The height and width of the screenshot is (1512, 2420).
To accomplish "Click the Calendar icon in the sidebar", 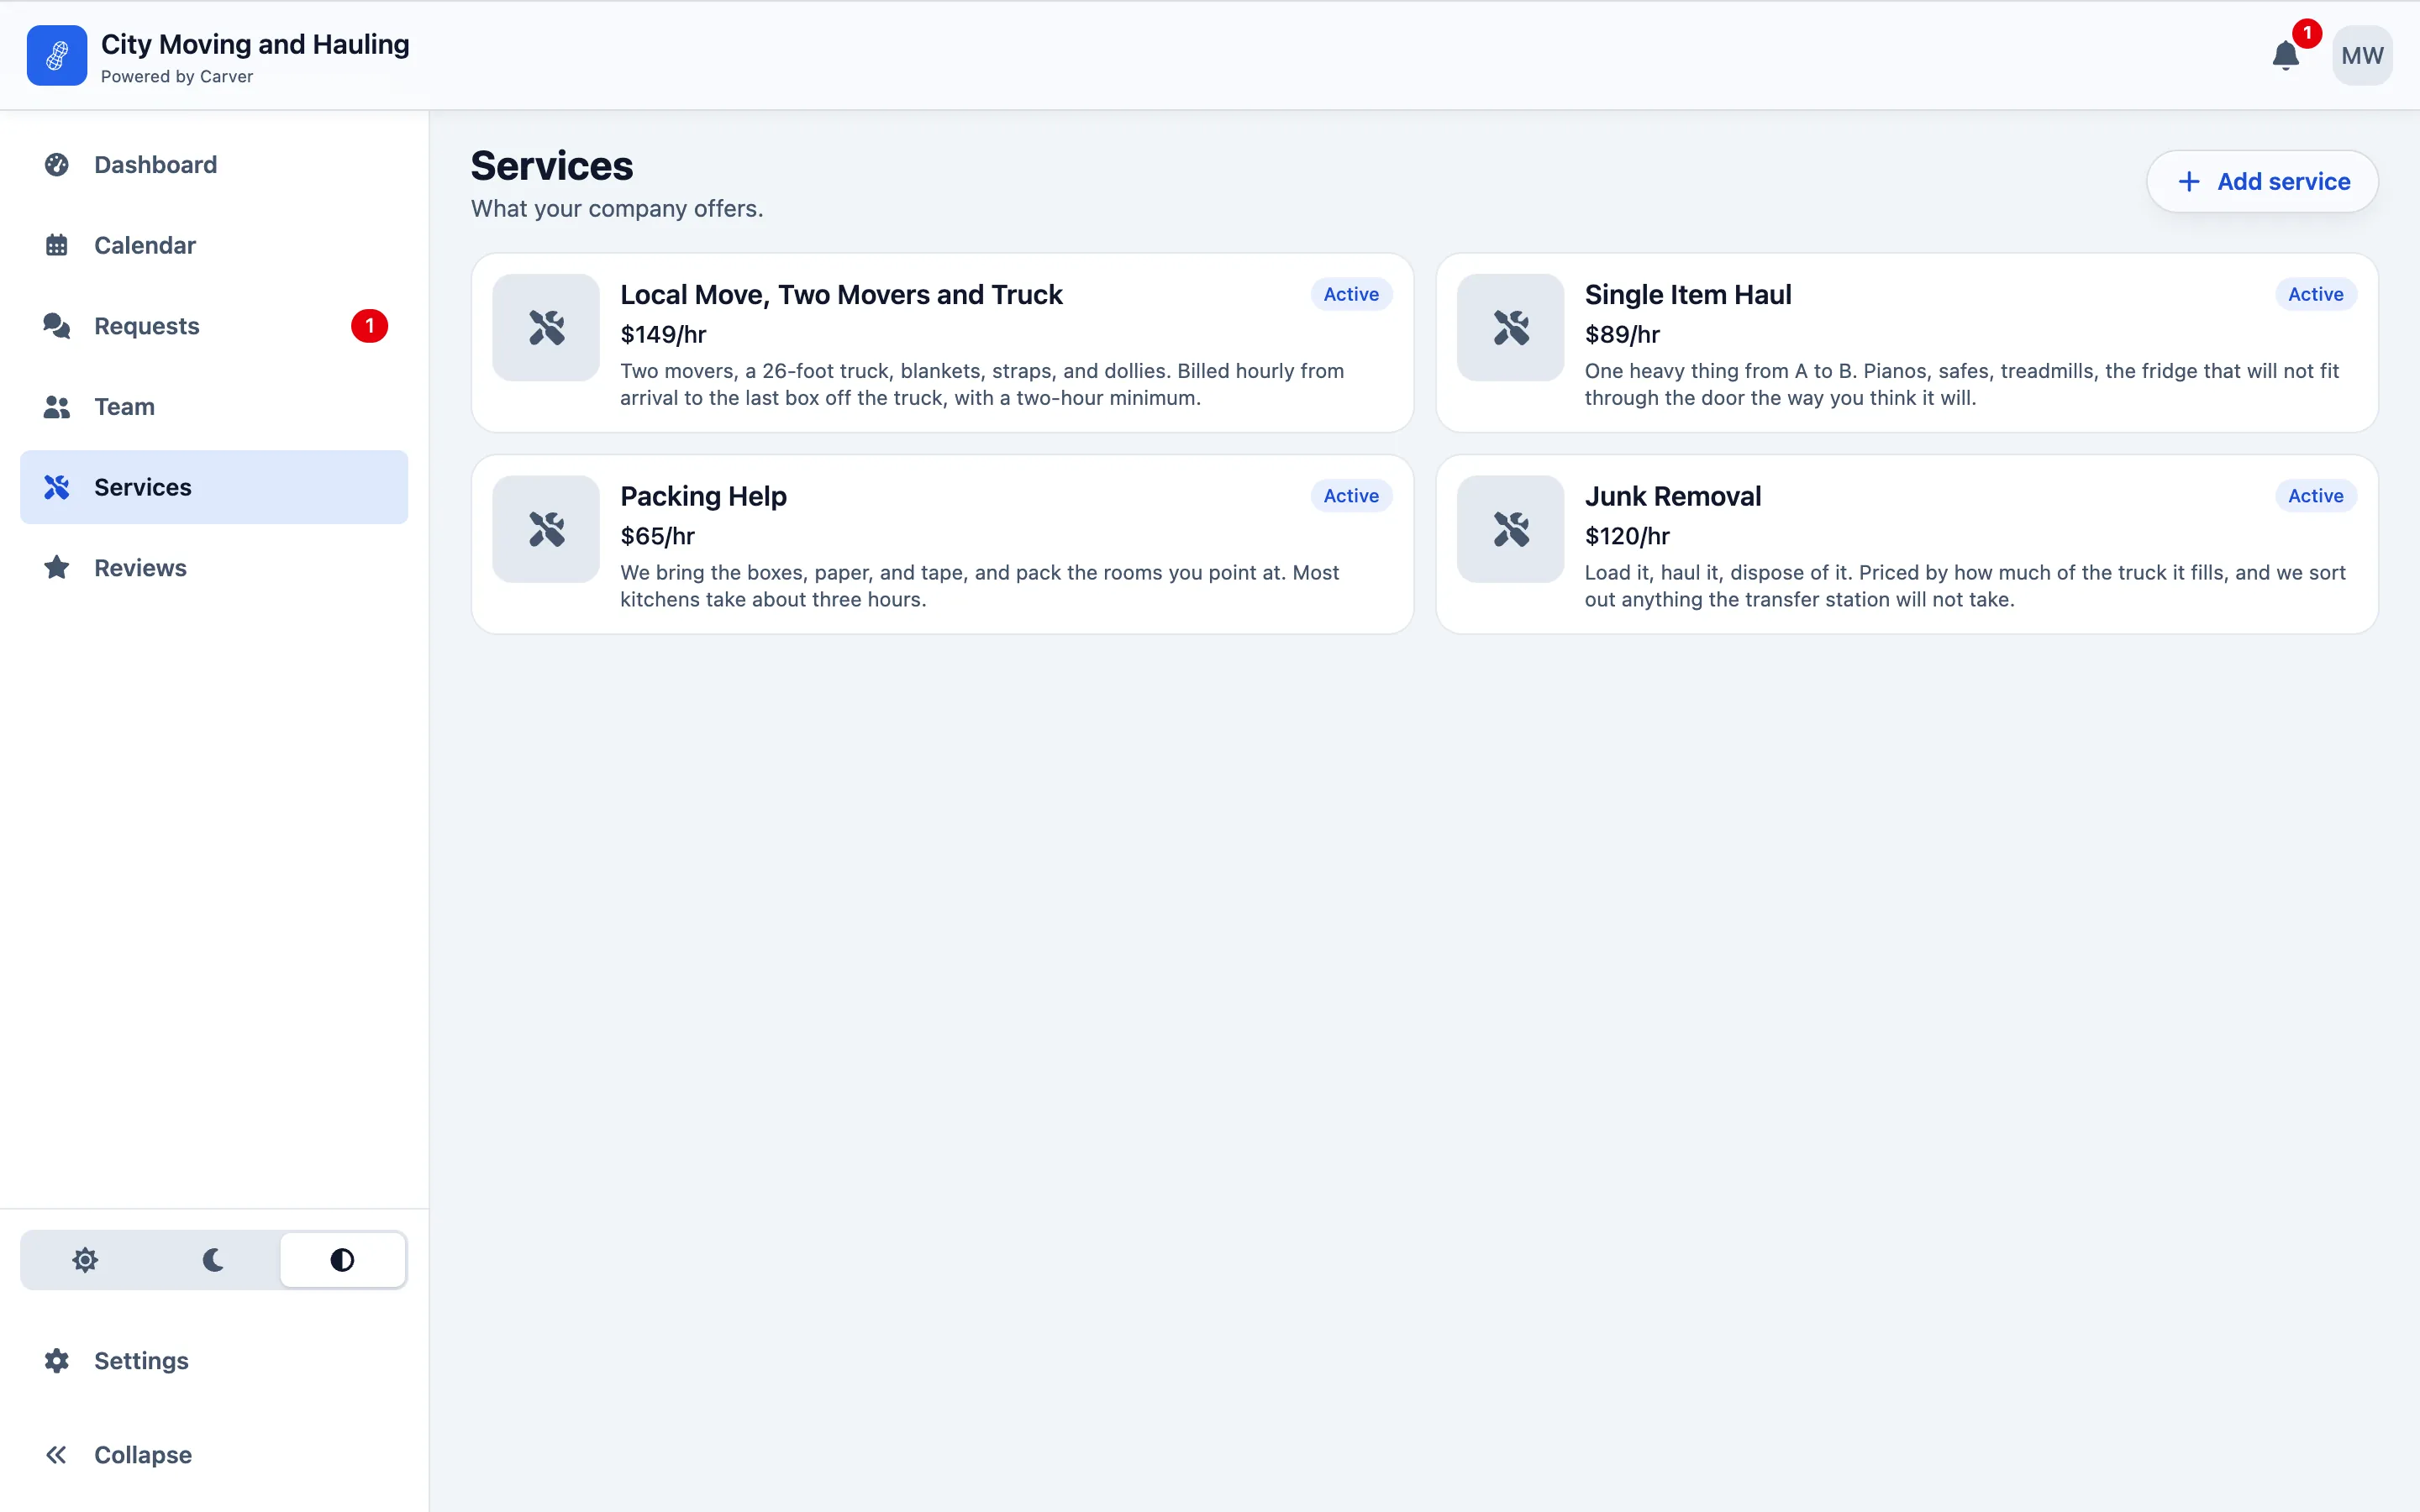I will click(x=57, y=245).
